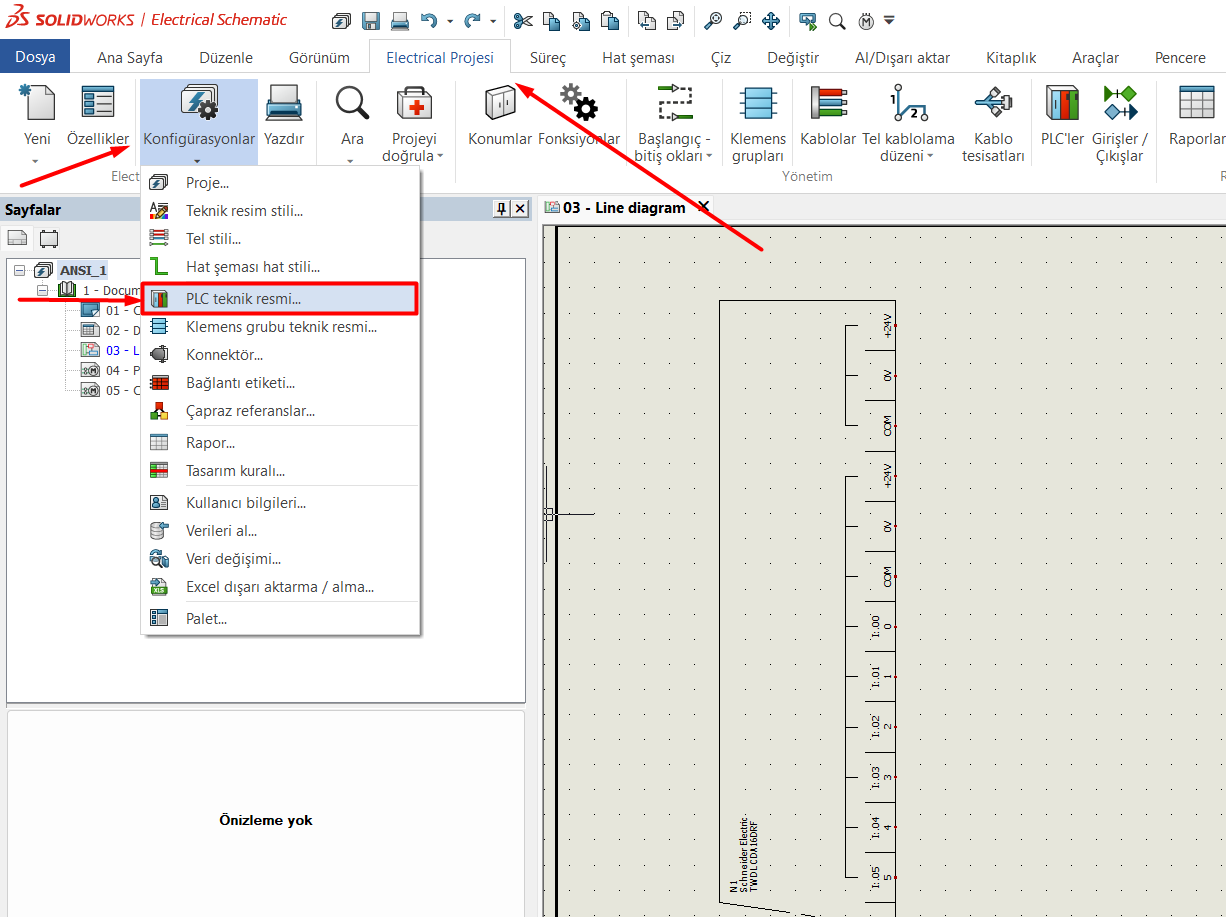Close the Sayfalar panel

519,208
